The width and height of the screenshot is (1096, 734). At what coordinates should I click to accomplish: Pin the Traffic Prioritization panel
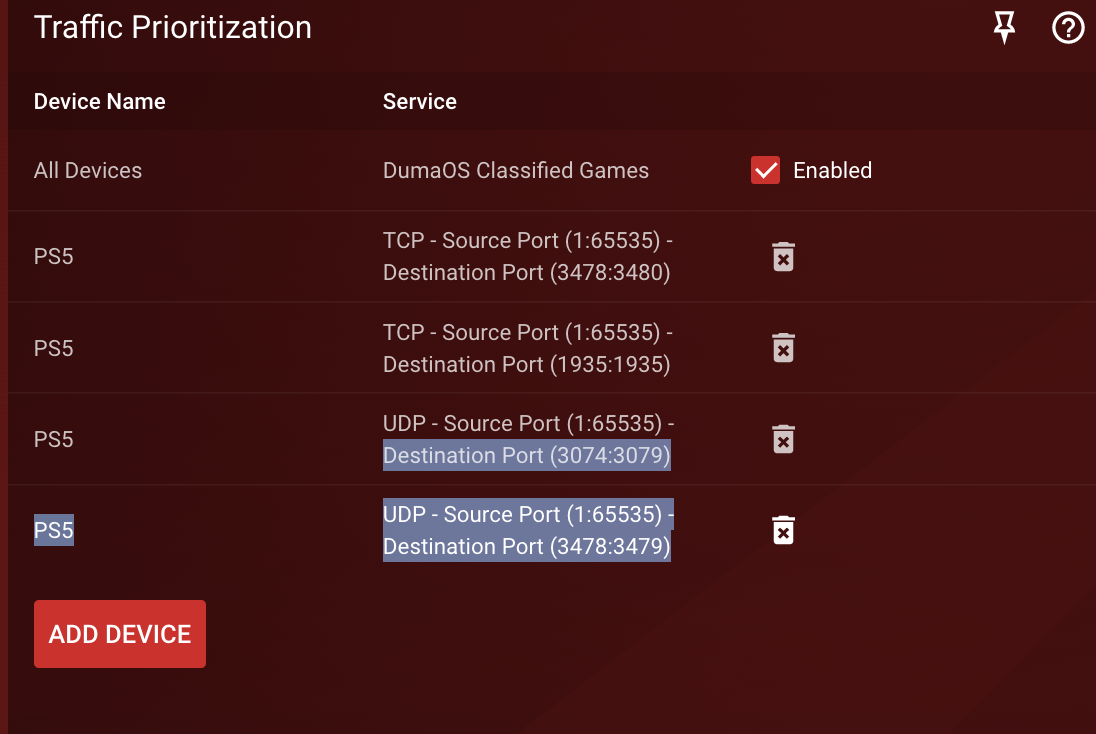1004,28
